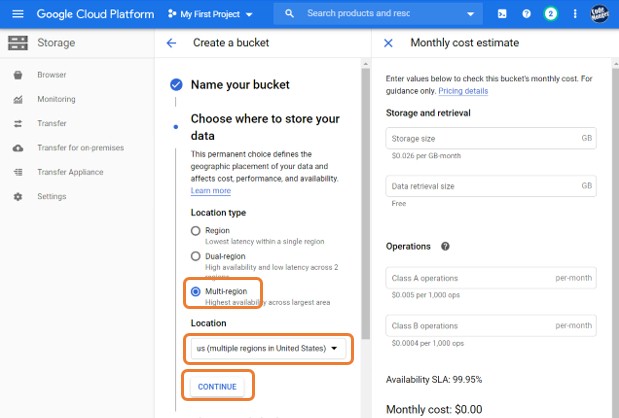Open Transfer for on-premises item
Screen dimensions: 619x418
(81, 148)
